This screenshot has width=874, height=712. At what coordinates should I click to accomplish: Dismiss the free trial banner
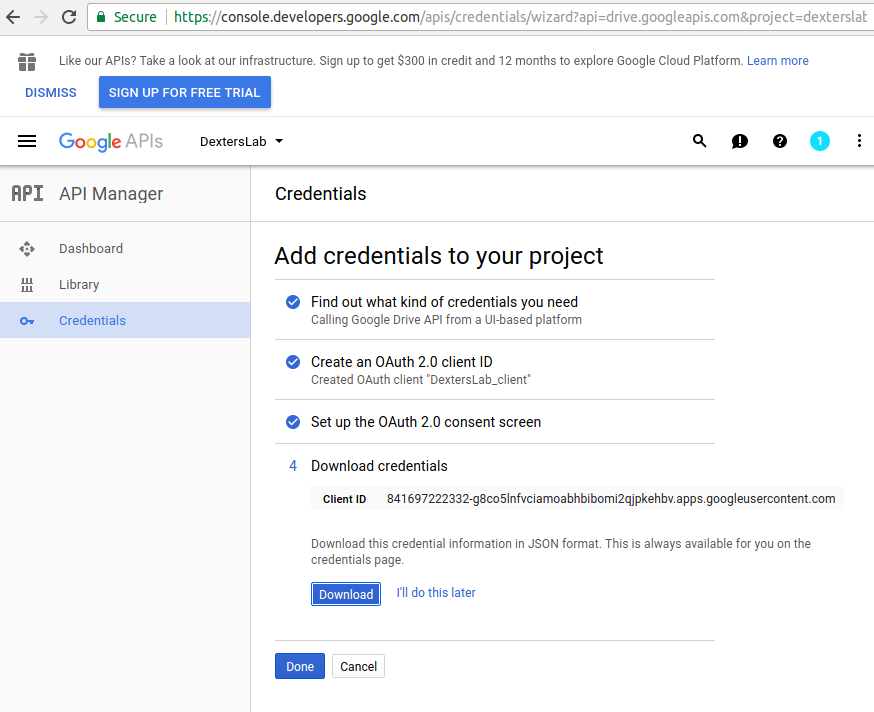(x=51, y=93)
